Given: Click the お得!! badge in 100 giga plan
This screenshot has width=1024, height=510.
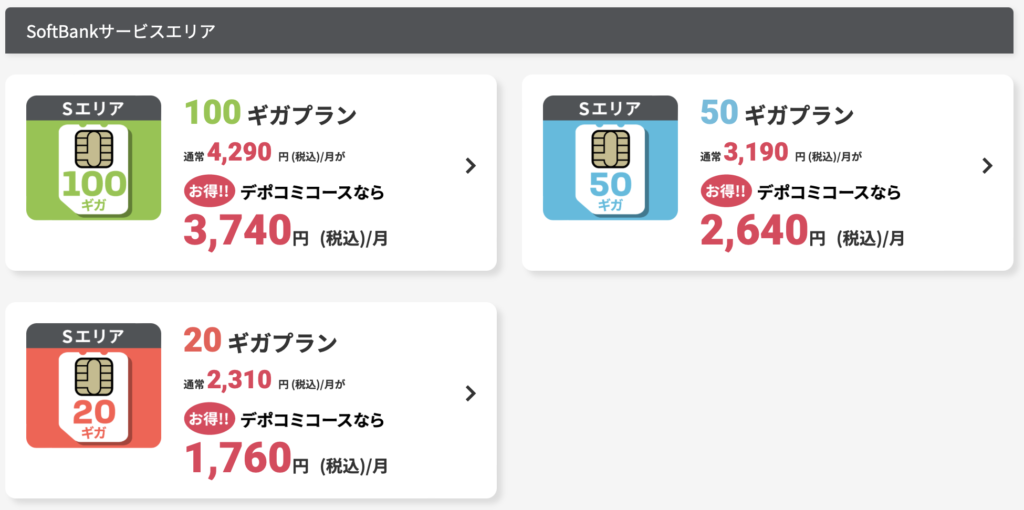Looking at the screenshot, I should click(x=208, y=192).
